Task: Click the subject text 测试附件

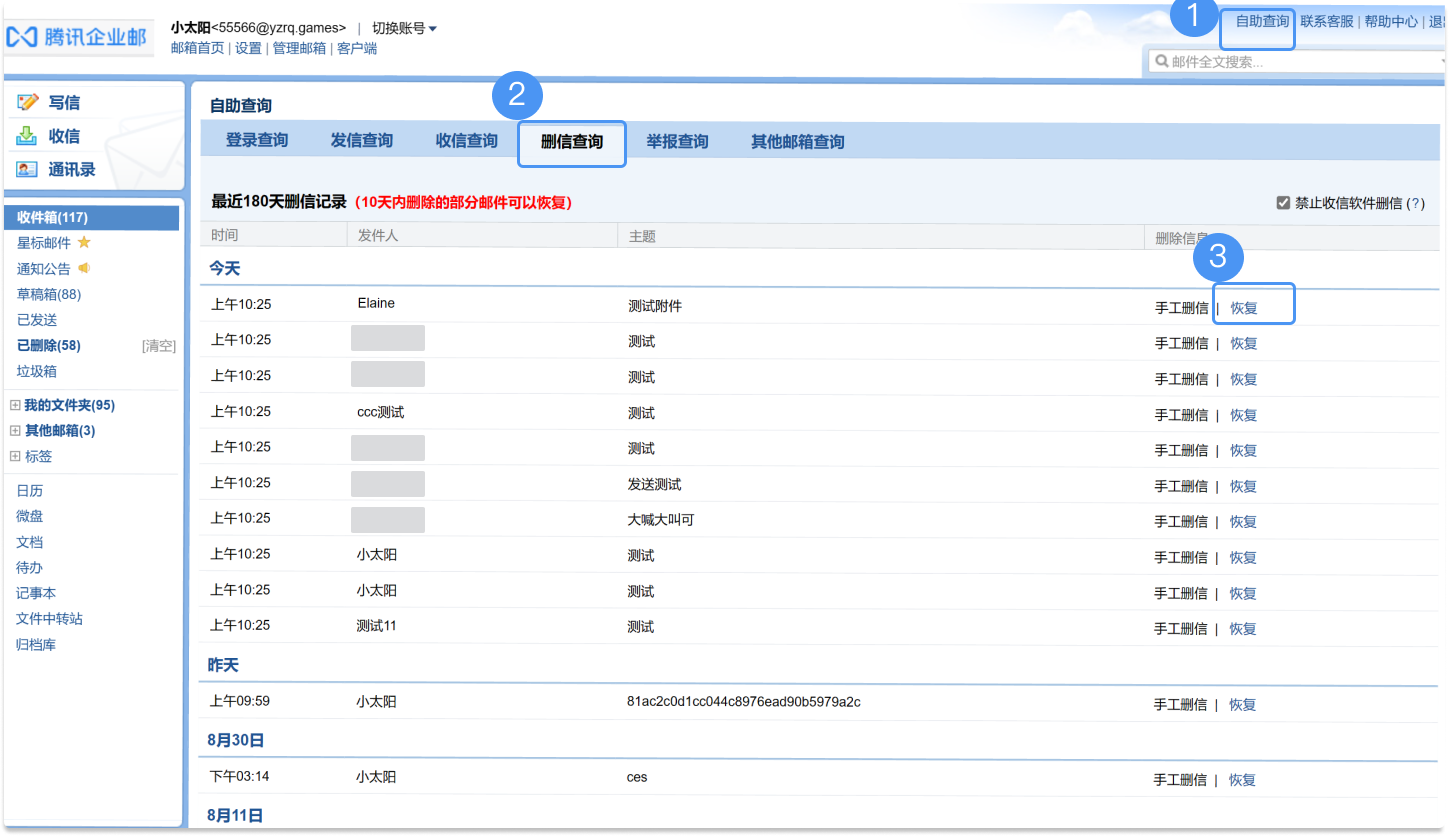Action: point(655,306)
